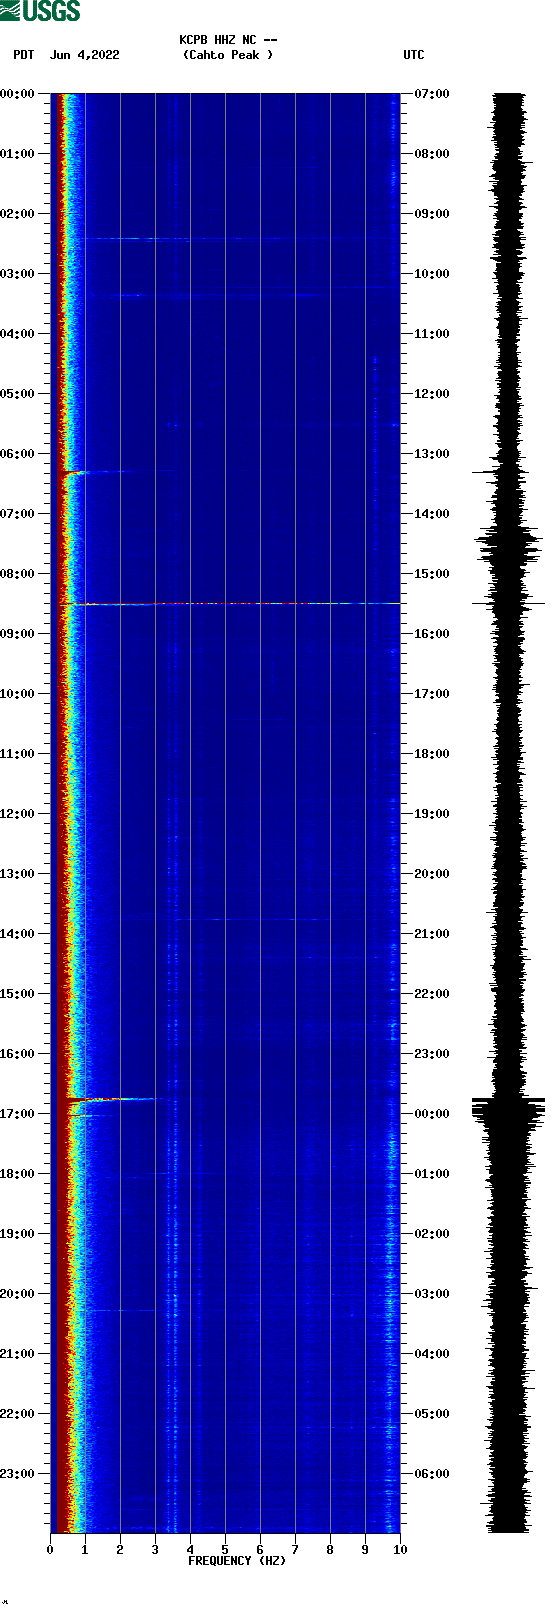Click the 08:00 UTC time label
Screen dimensions: 552x1613
pos(432,154)
